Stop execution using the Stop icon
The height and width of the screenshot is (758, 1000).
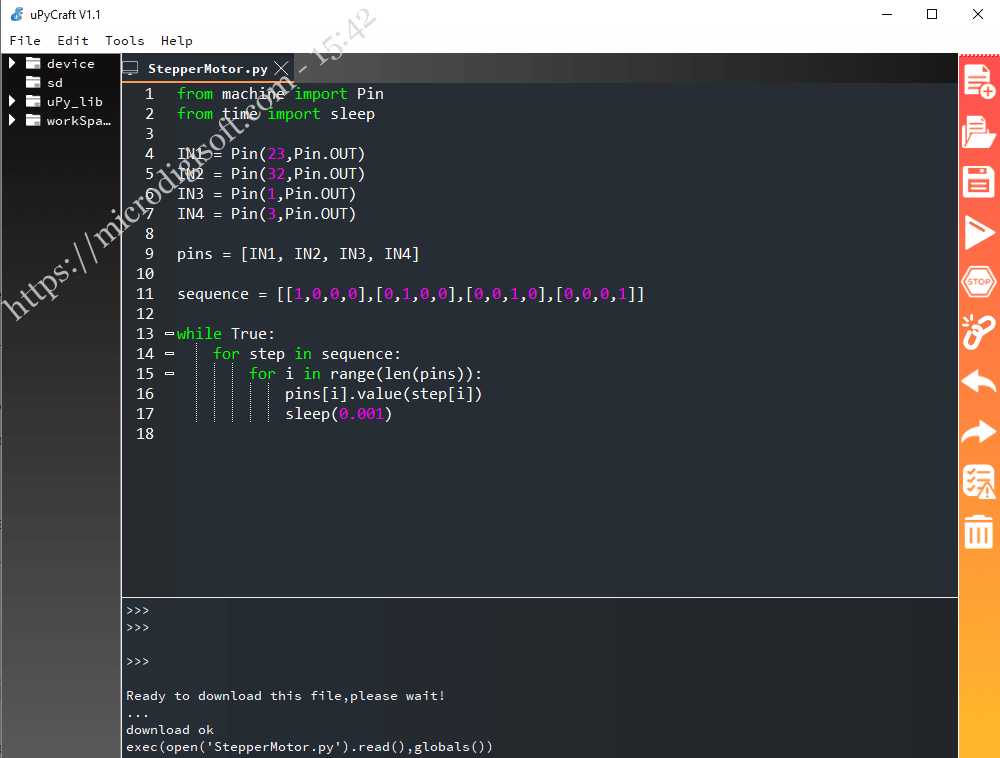(979, 281)
